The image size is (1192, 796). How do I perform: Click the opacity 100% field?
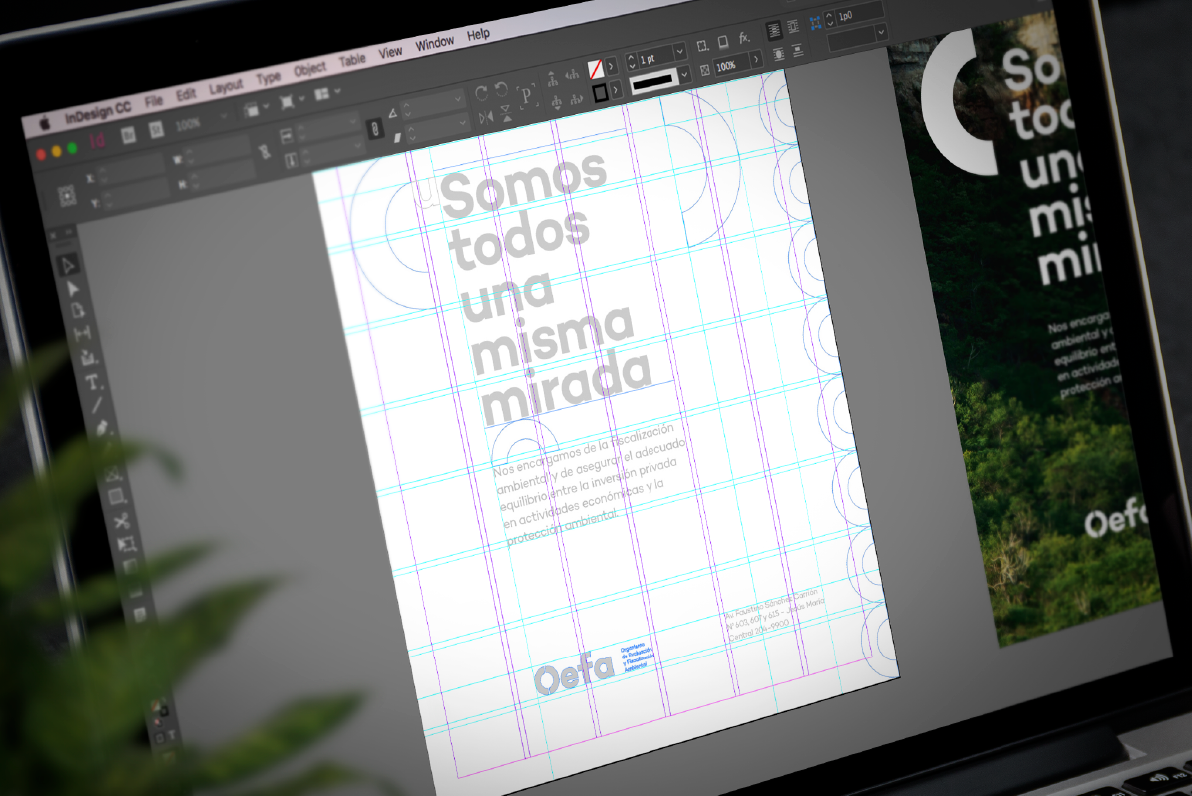coord(731,65)
